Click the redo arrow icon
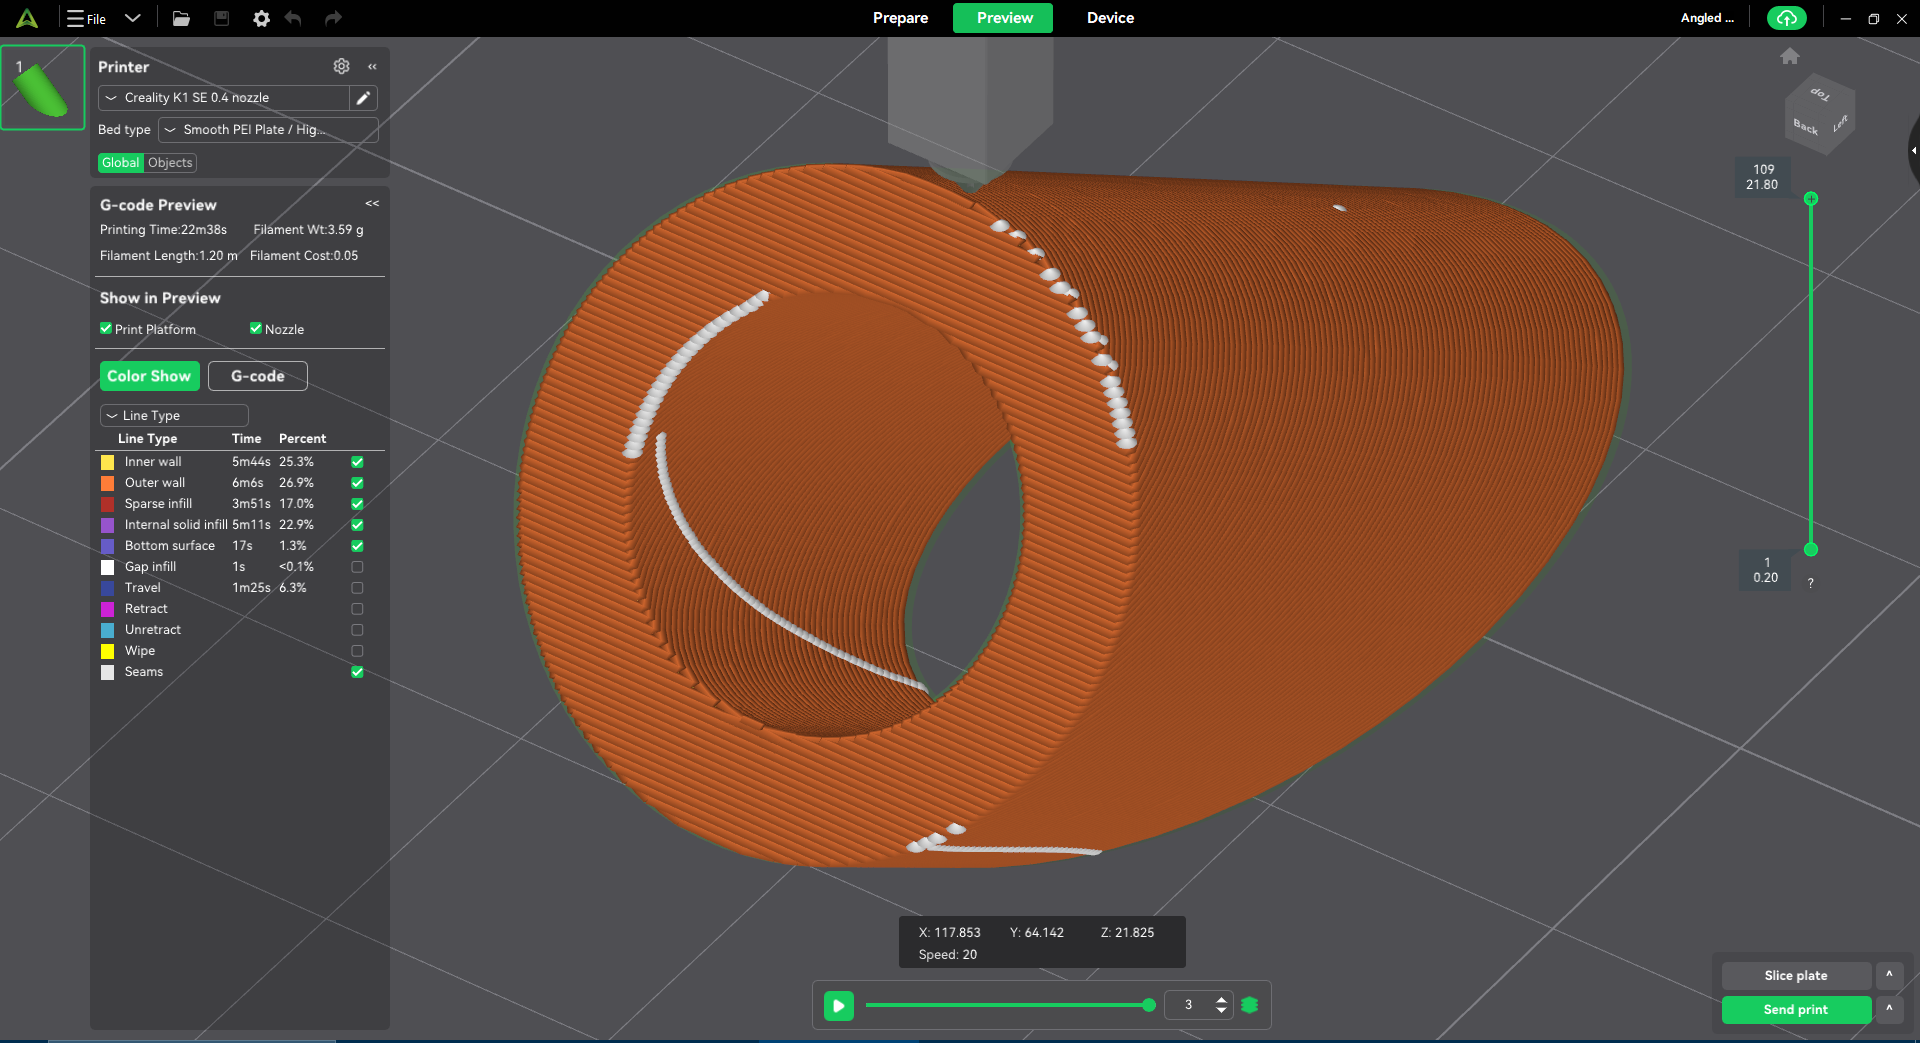Image resolution: width=1920 pixels, height=1043 pixels. click(x=333, y=18)
